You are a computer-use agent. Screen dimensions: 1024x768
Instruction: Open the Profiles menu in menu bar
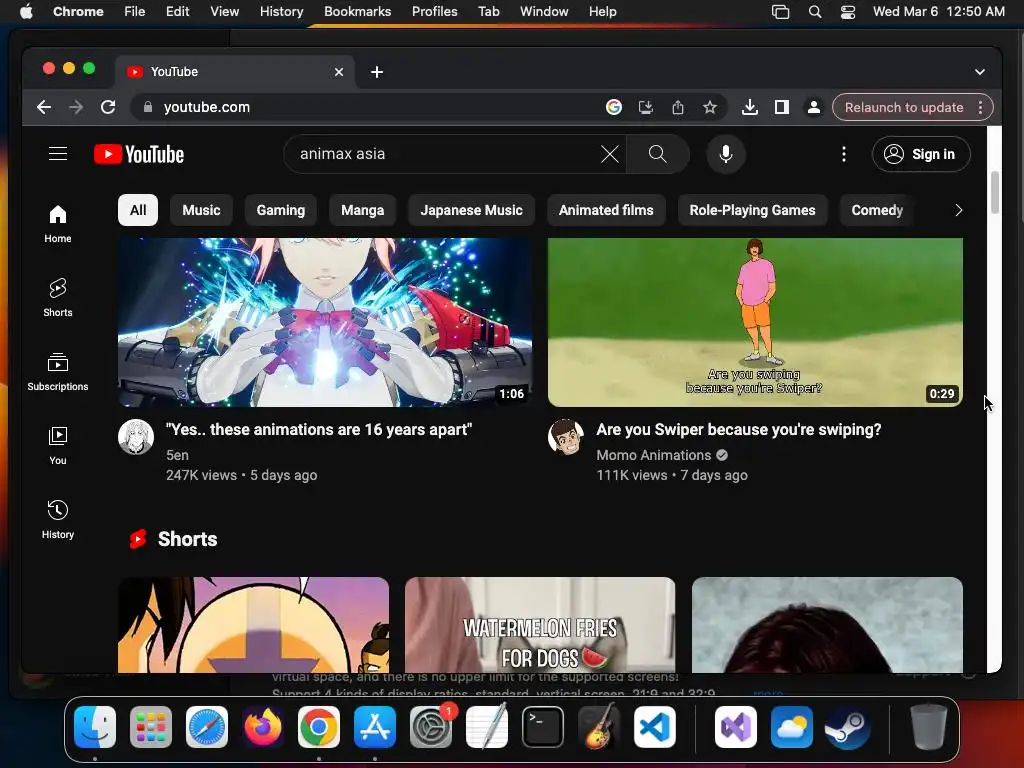[434, 12]
